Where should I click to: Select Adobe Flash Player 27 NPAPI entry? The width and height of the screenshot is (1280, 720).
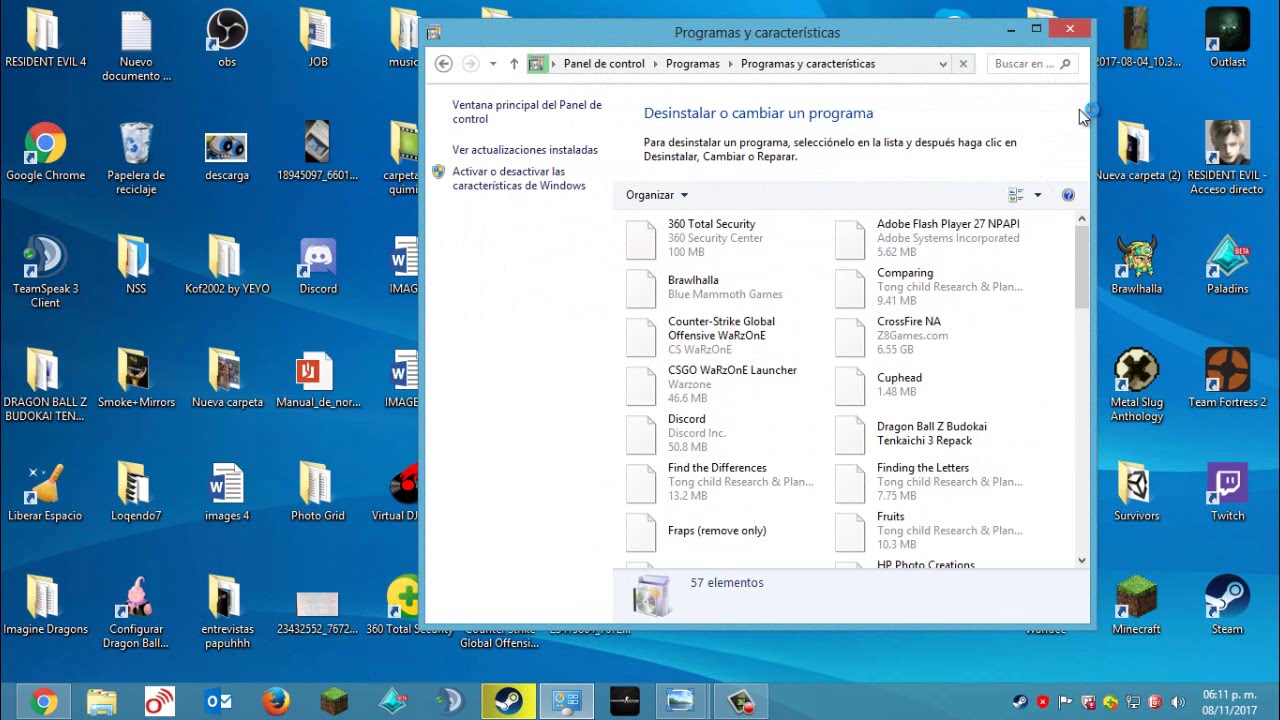(935, 238)
